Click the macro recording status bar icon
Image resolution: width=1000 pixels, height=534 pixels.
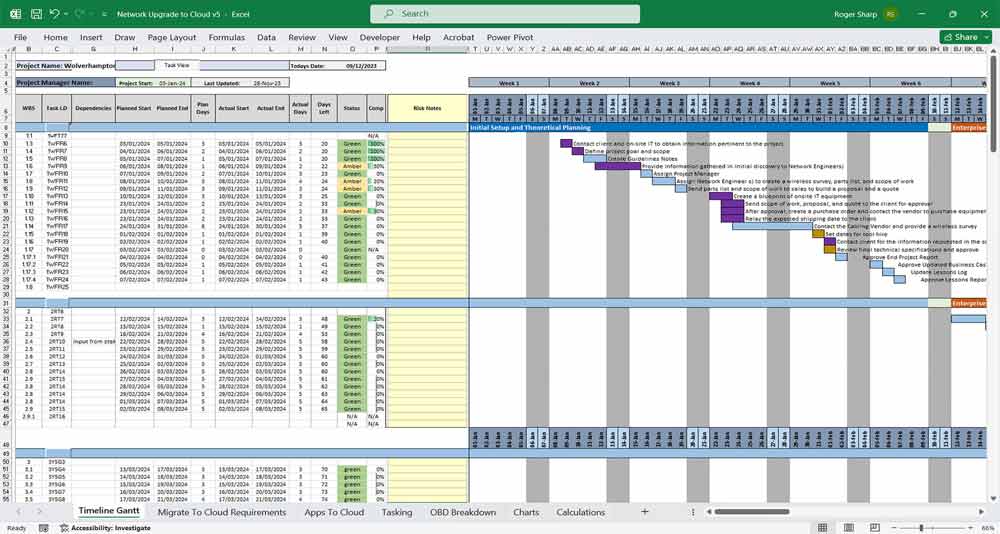click(43, 528)
